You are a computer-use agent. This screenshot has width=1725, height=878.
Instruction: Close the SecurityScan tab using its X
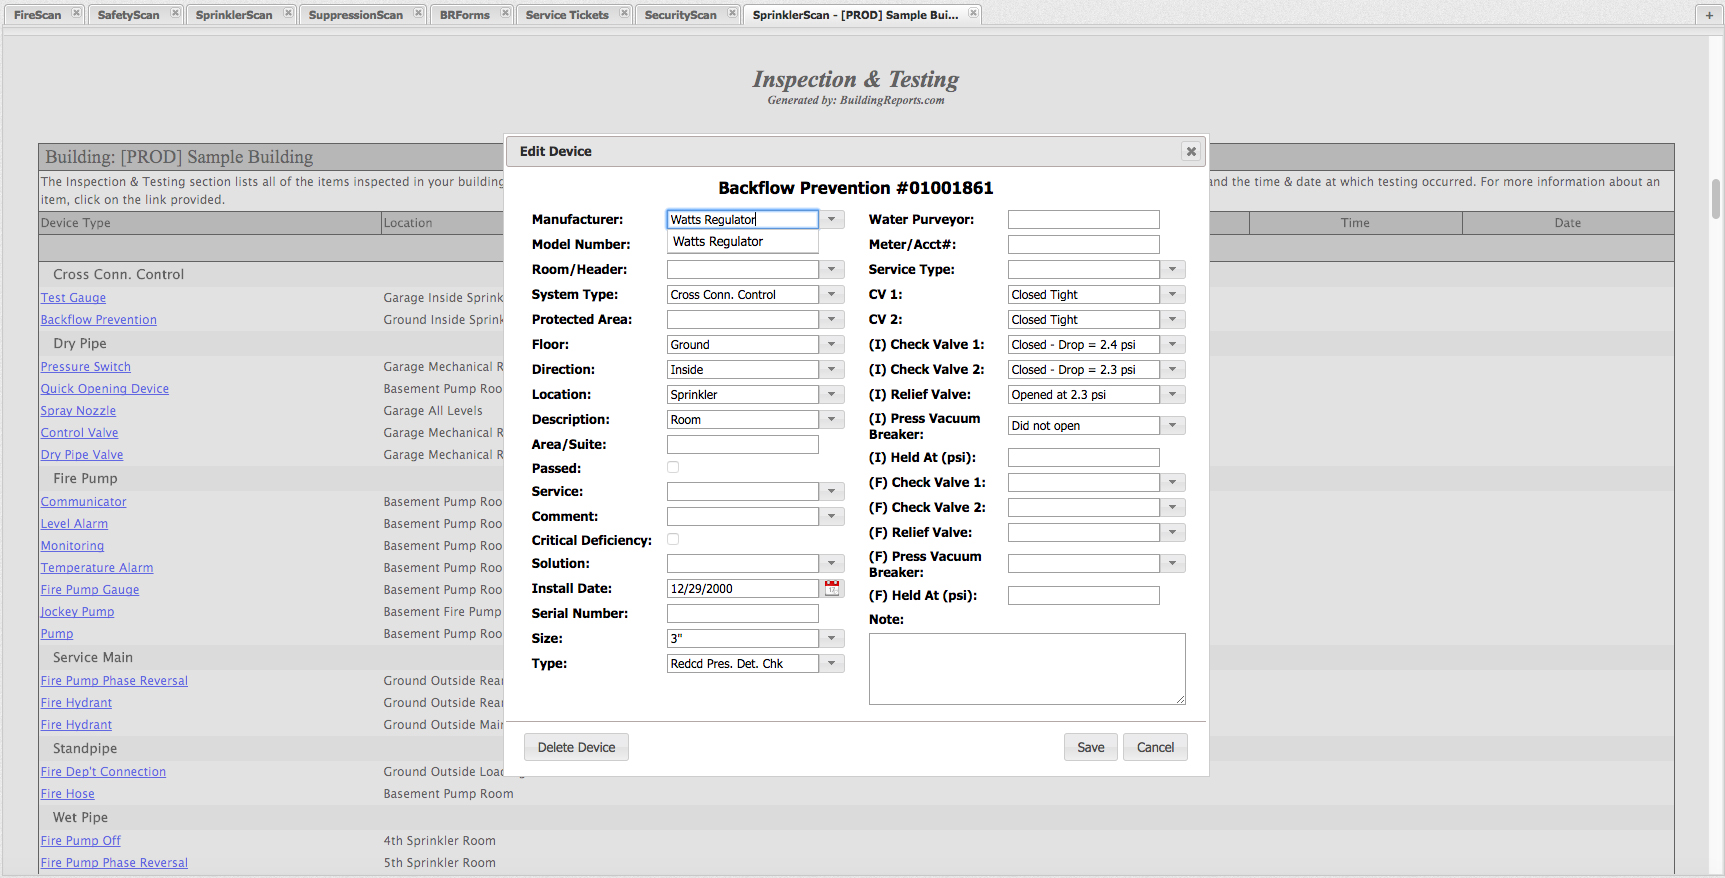[732, 13]
